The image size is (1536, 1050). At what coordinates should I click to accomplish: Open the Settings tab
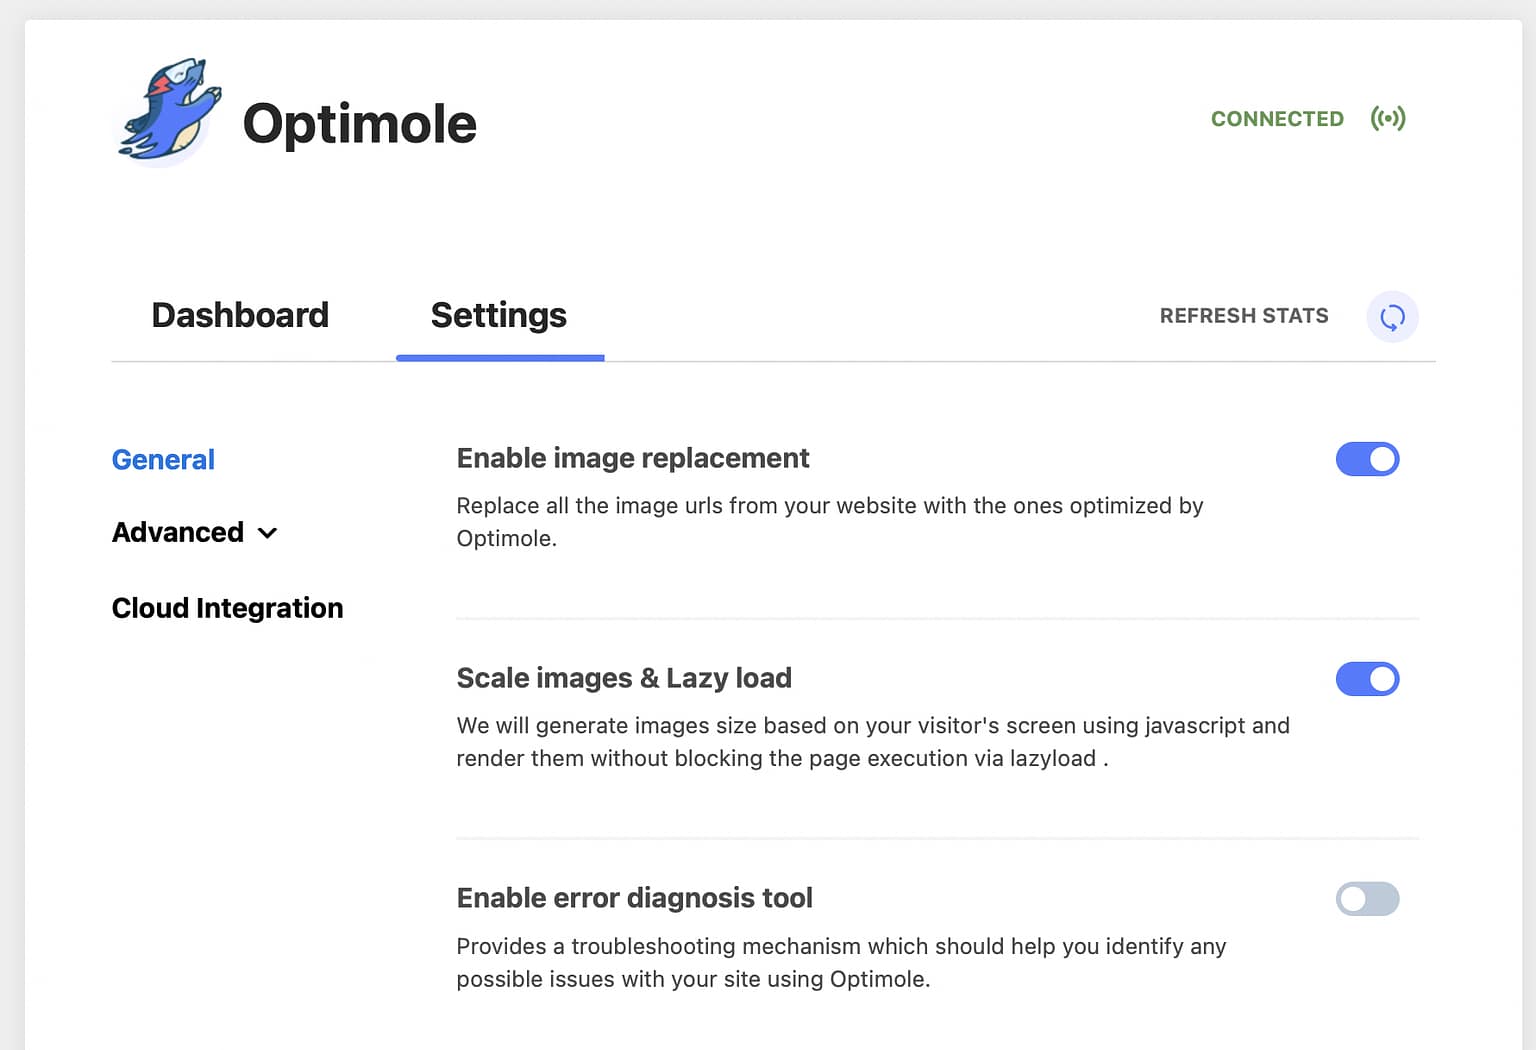pos(498,315)
